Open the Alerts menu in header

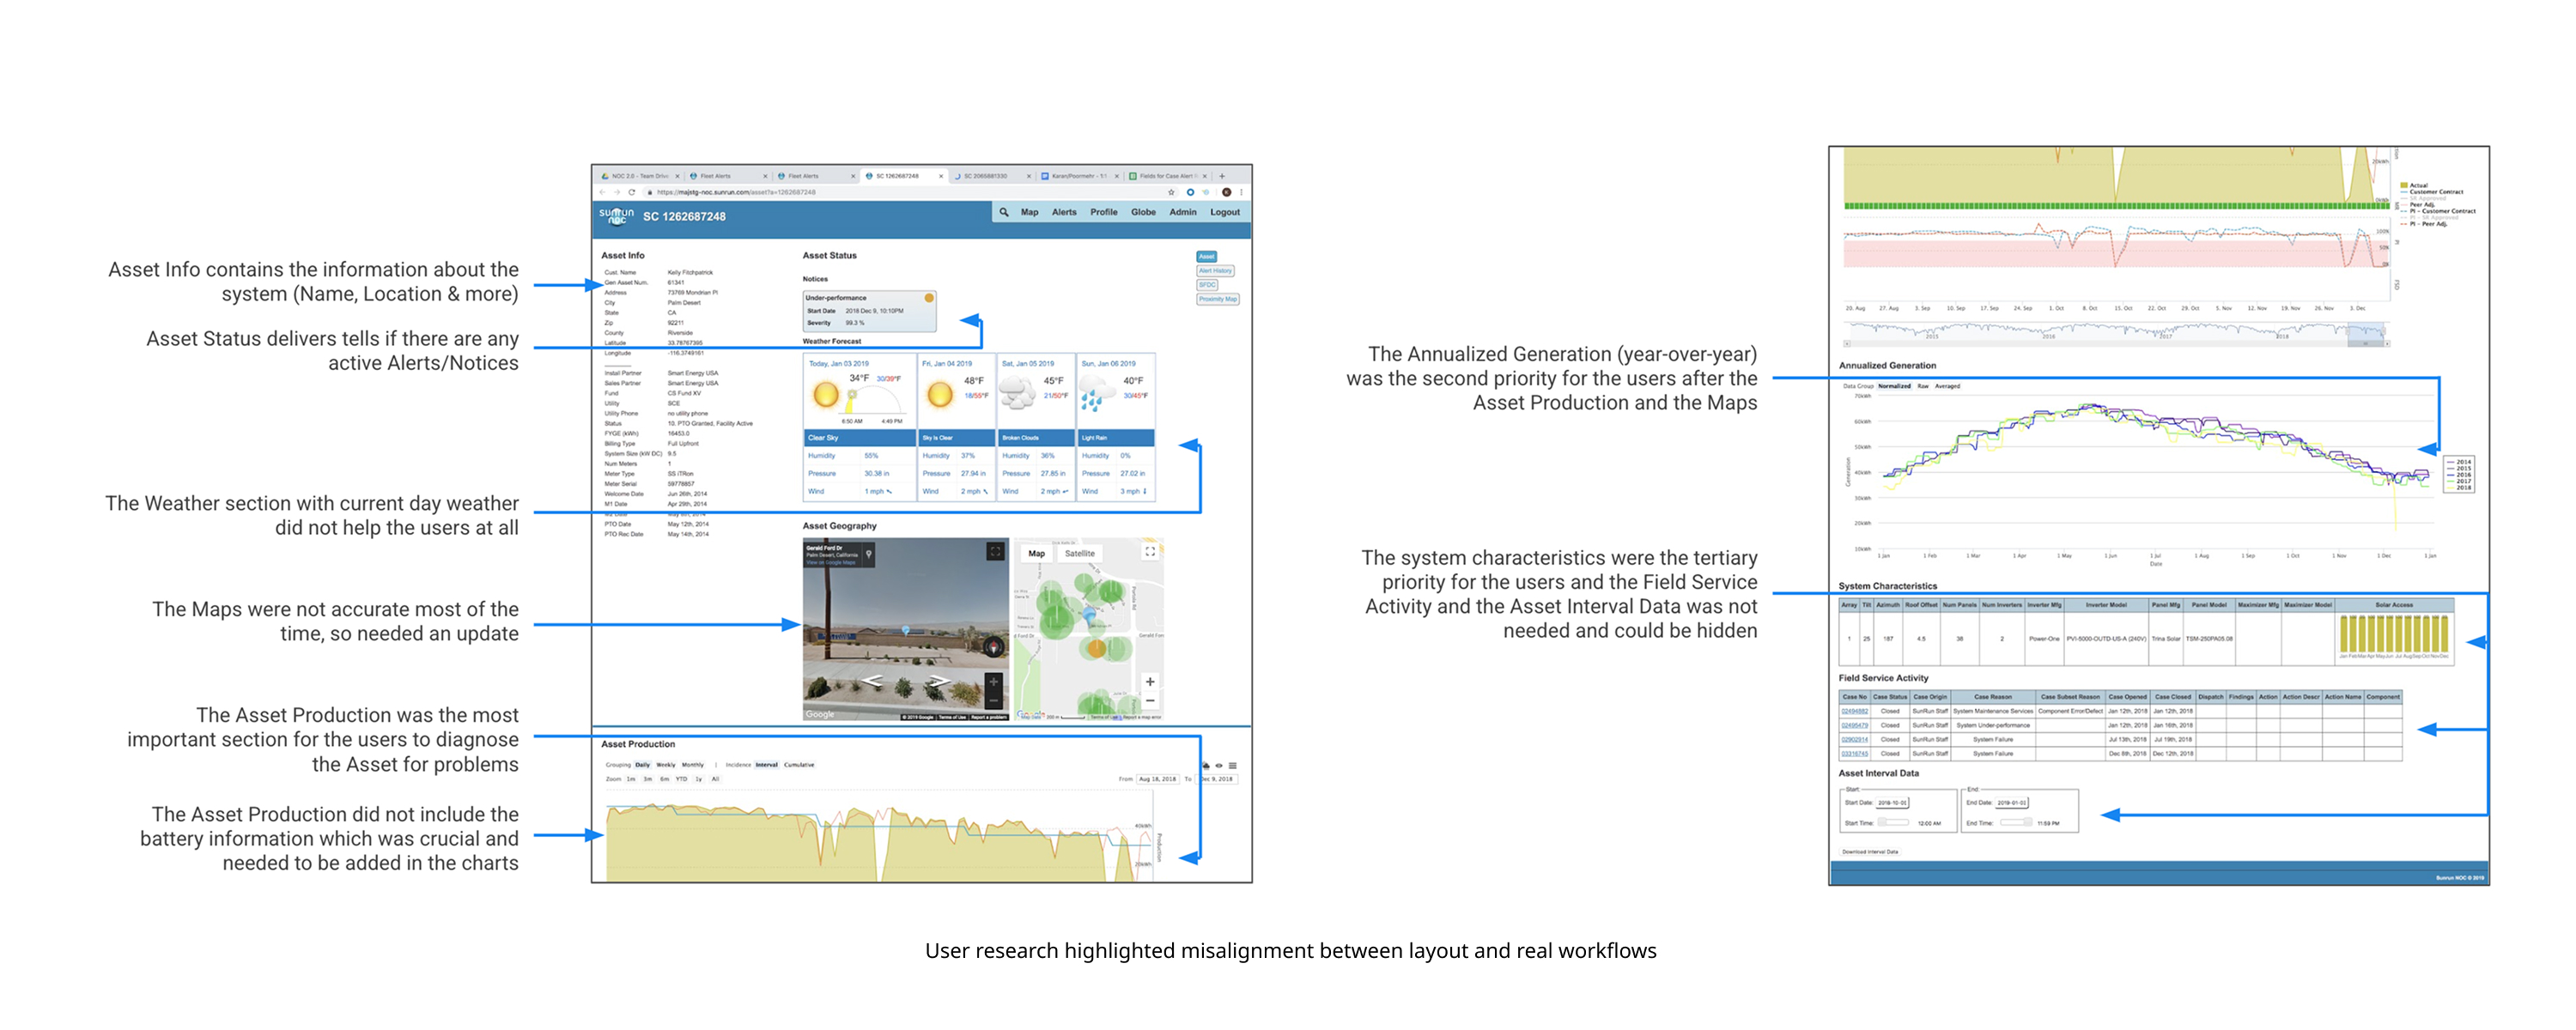[1064, 212]
